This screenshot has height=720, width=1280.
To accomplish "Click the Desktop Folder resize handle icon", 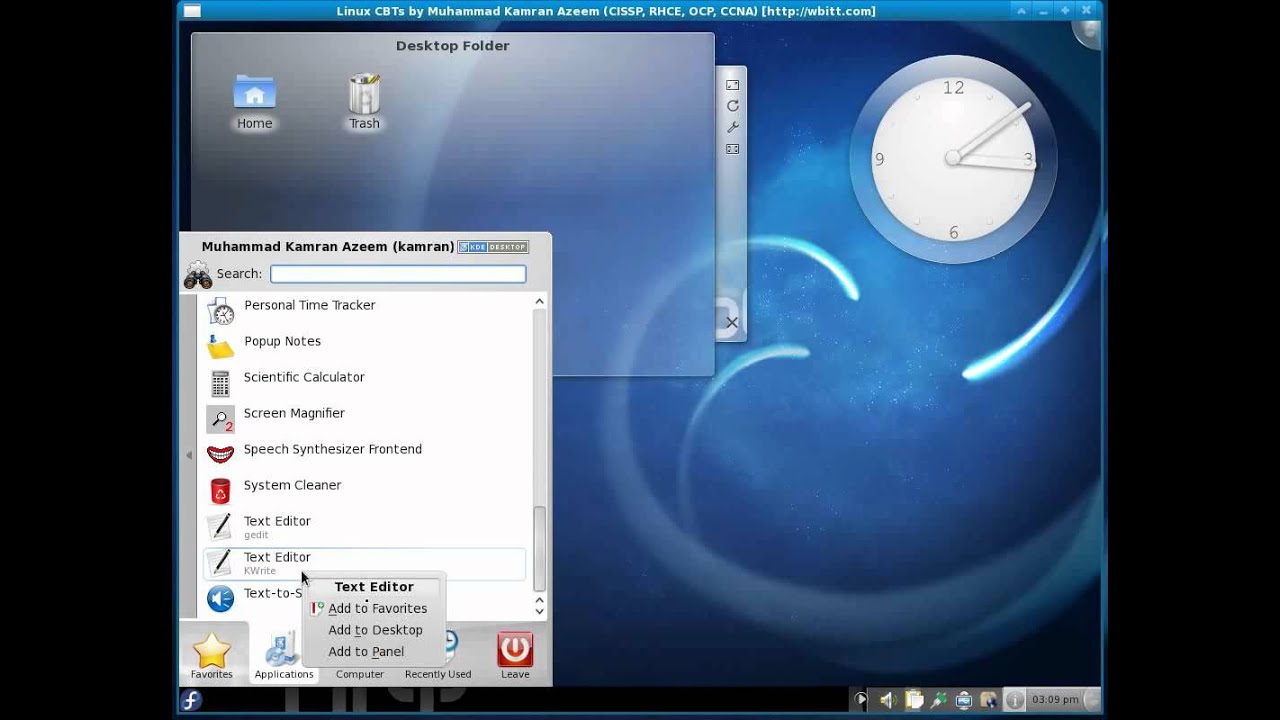I will [732, 85].
